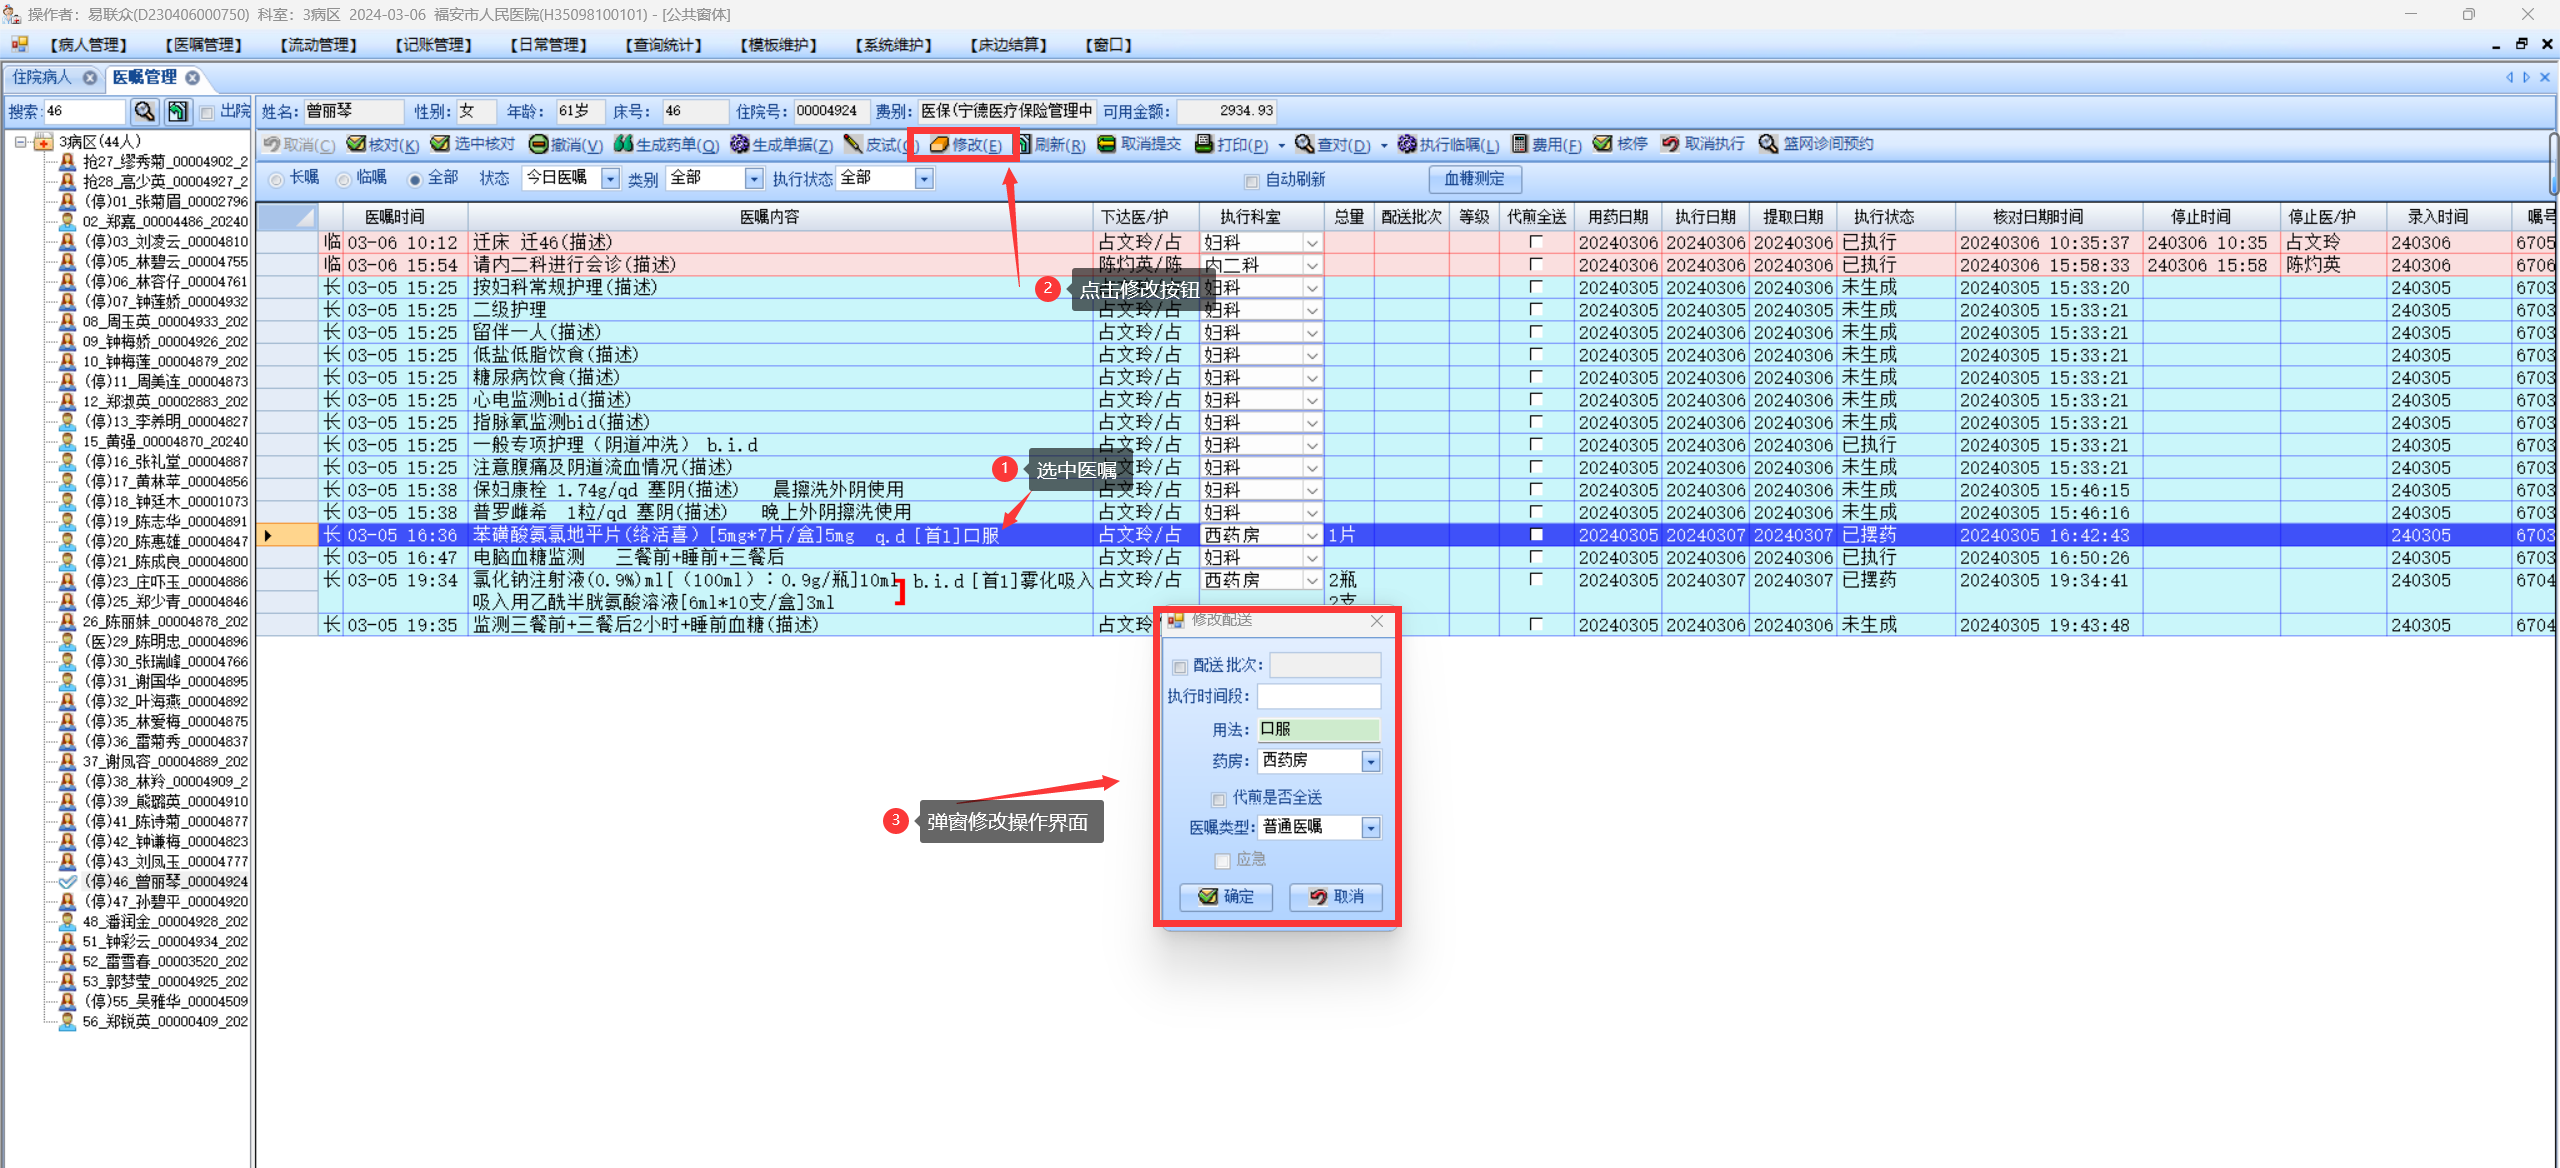Click the 打印(P) printer icon
2560x1168 pixels.
click(x=1204, y=144)
